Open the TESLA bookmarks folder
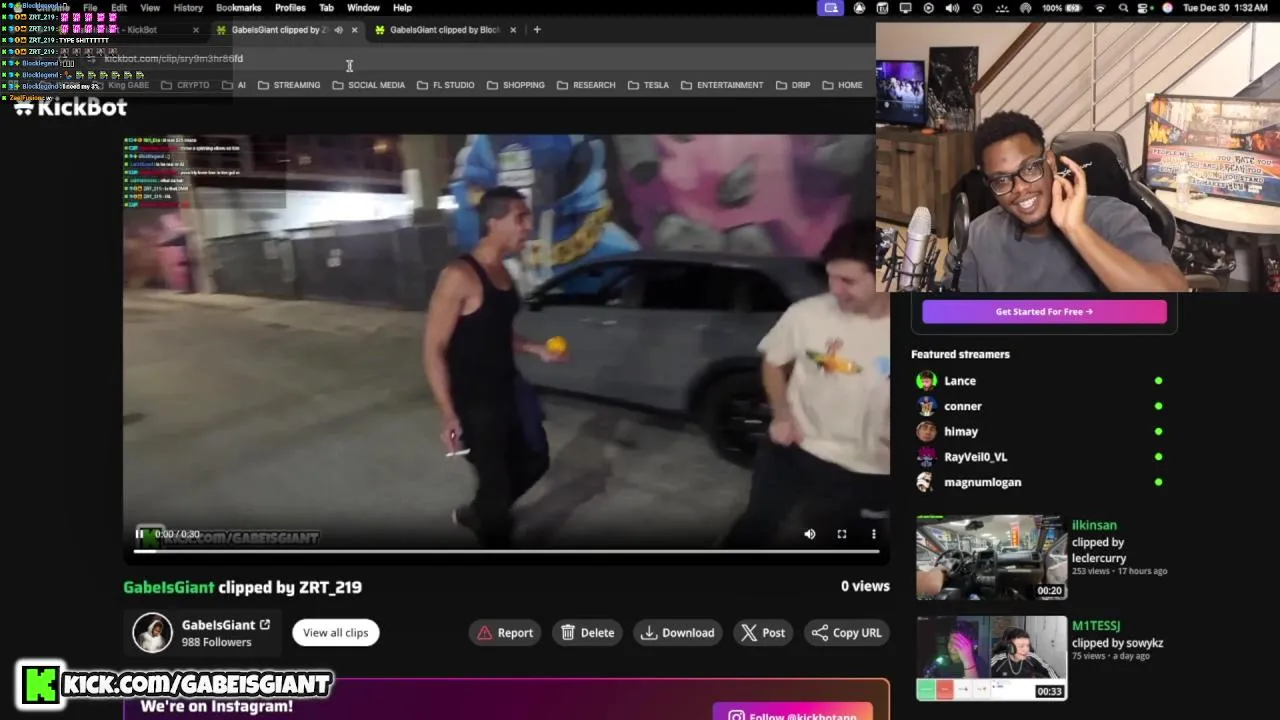 pyautogui.click(x=648, y=85)
